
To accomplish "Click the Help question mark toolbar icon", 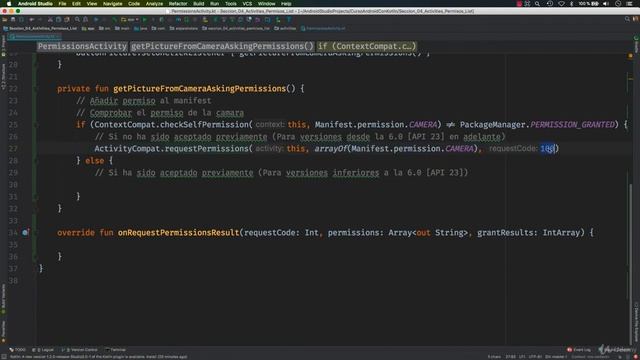I will pyautogui.click(x=289, y=19).
